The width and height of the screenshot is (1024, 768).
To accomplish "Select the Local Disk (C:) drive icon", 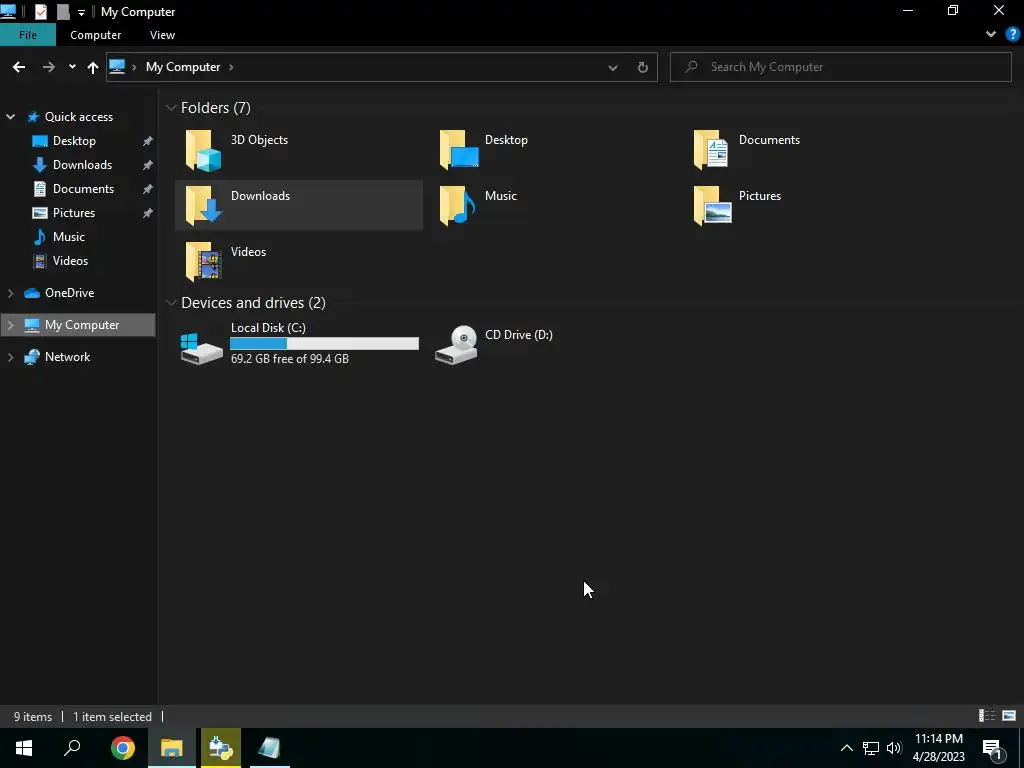I will (201, 348).
